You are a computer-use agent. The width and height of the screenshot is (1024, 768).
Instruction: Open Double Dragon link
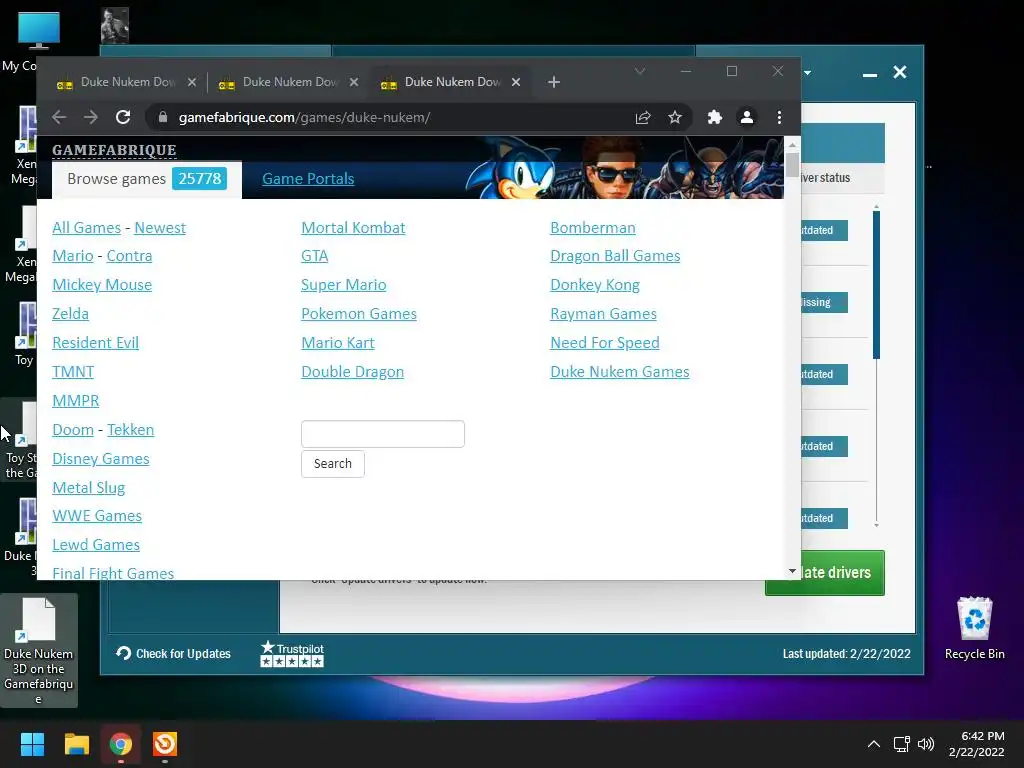(352, 372)
